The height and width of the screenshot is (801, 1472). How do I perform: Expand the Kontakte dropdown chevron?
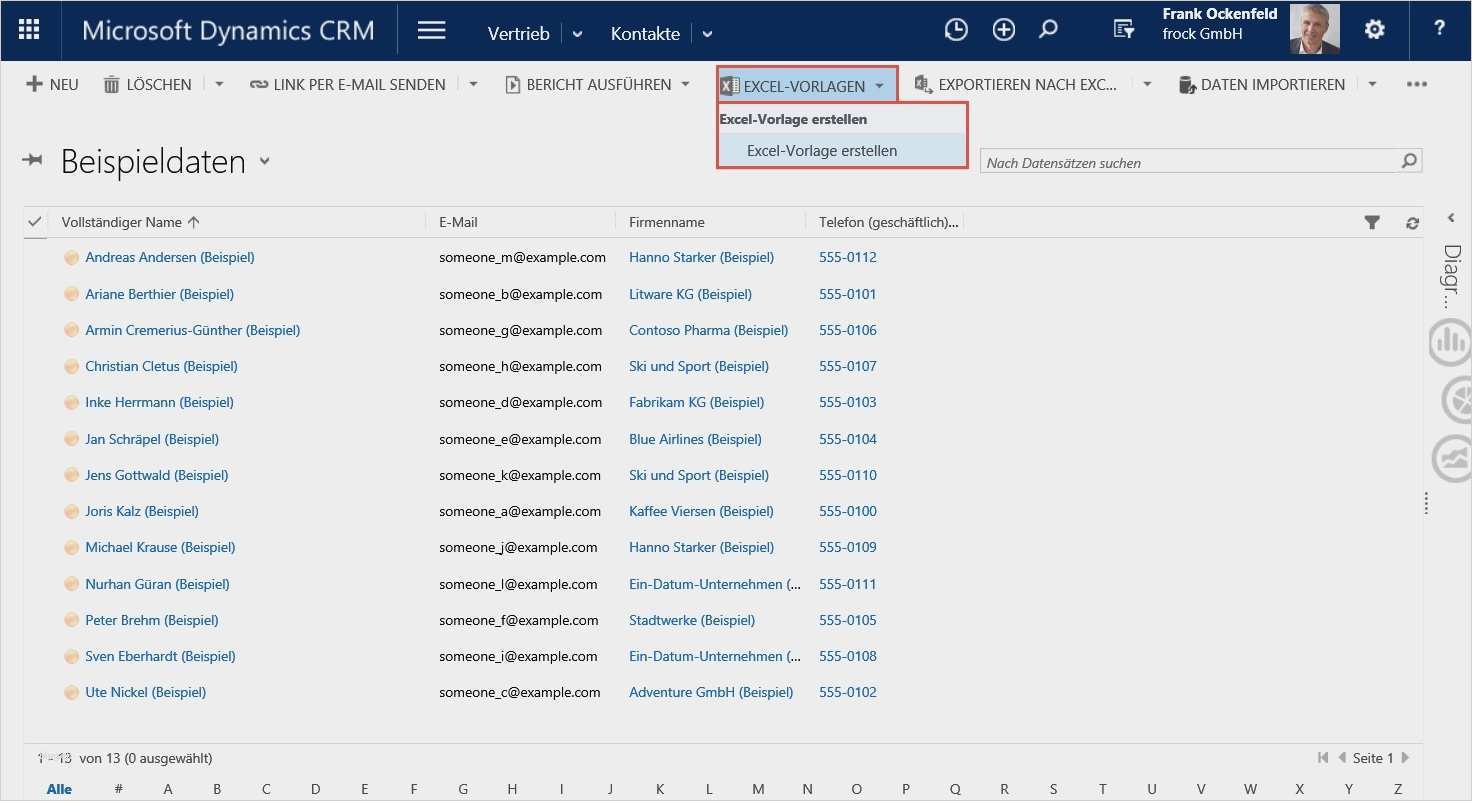707,34
